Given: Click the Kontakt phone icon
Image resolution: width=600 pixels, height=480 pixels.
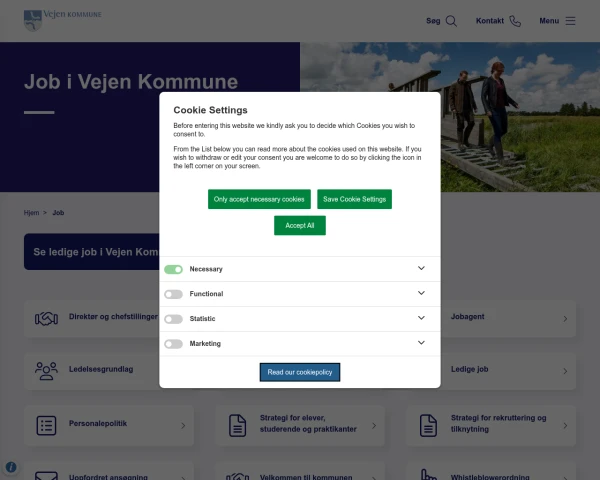Looking at the screenshot, I should (x=515, y=21).
